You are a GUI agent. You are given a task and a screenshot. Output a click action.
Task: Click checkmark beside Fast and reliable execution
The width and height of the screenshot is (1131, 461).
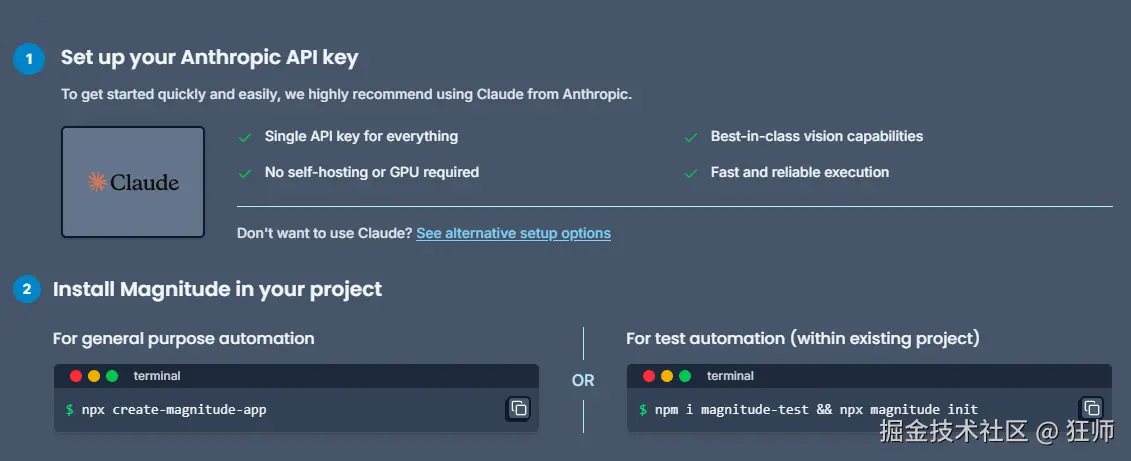tap(690, 173)
